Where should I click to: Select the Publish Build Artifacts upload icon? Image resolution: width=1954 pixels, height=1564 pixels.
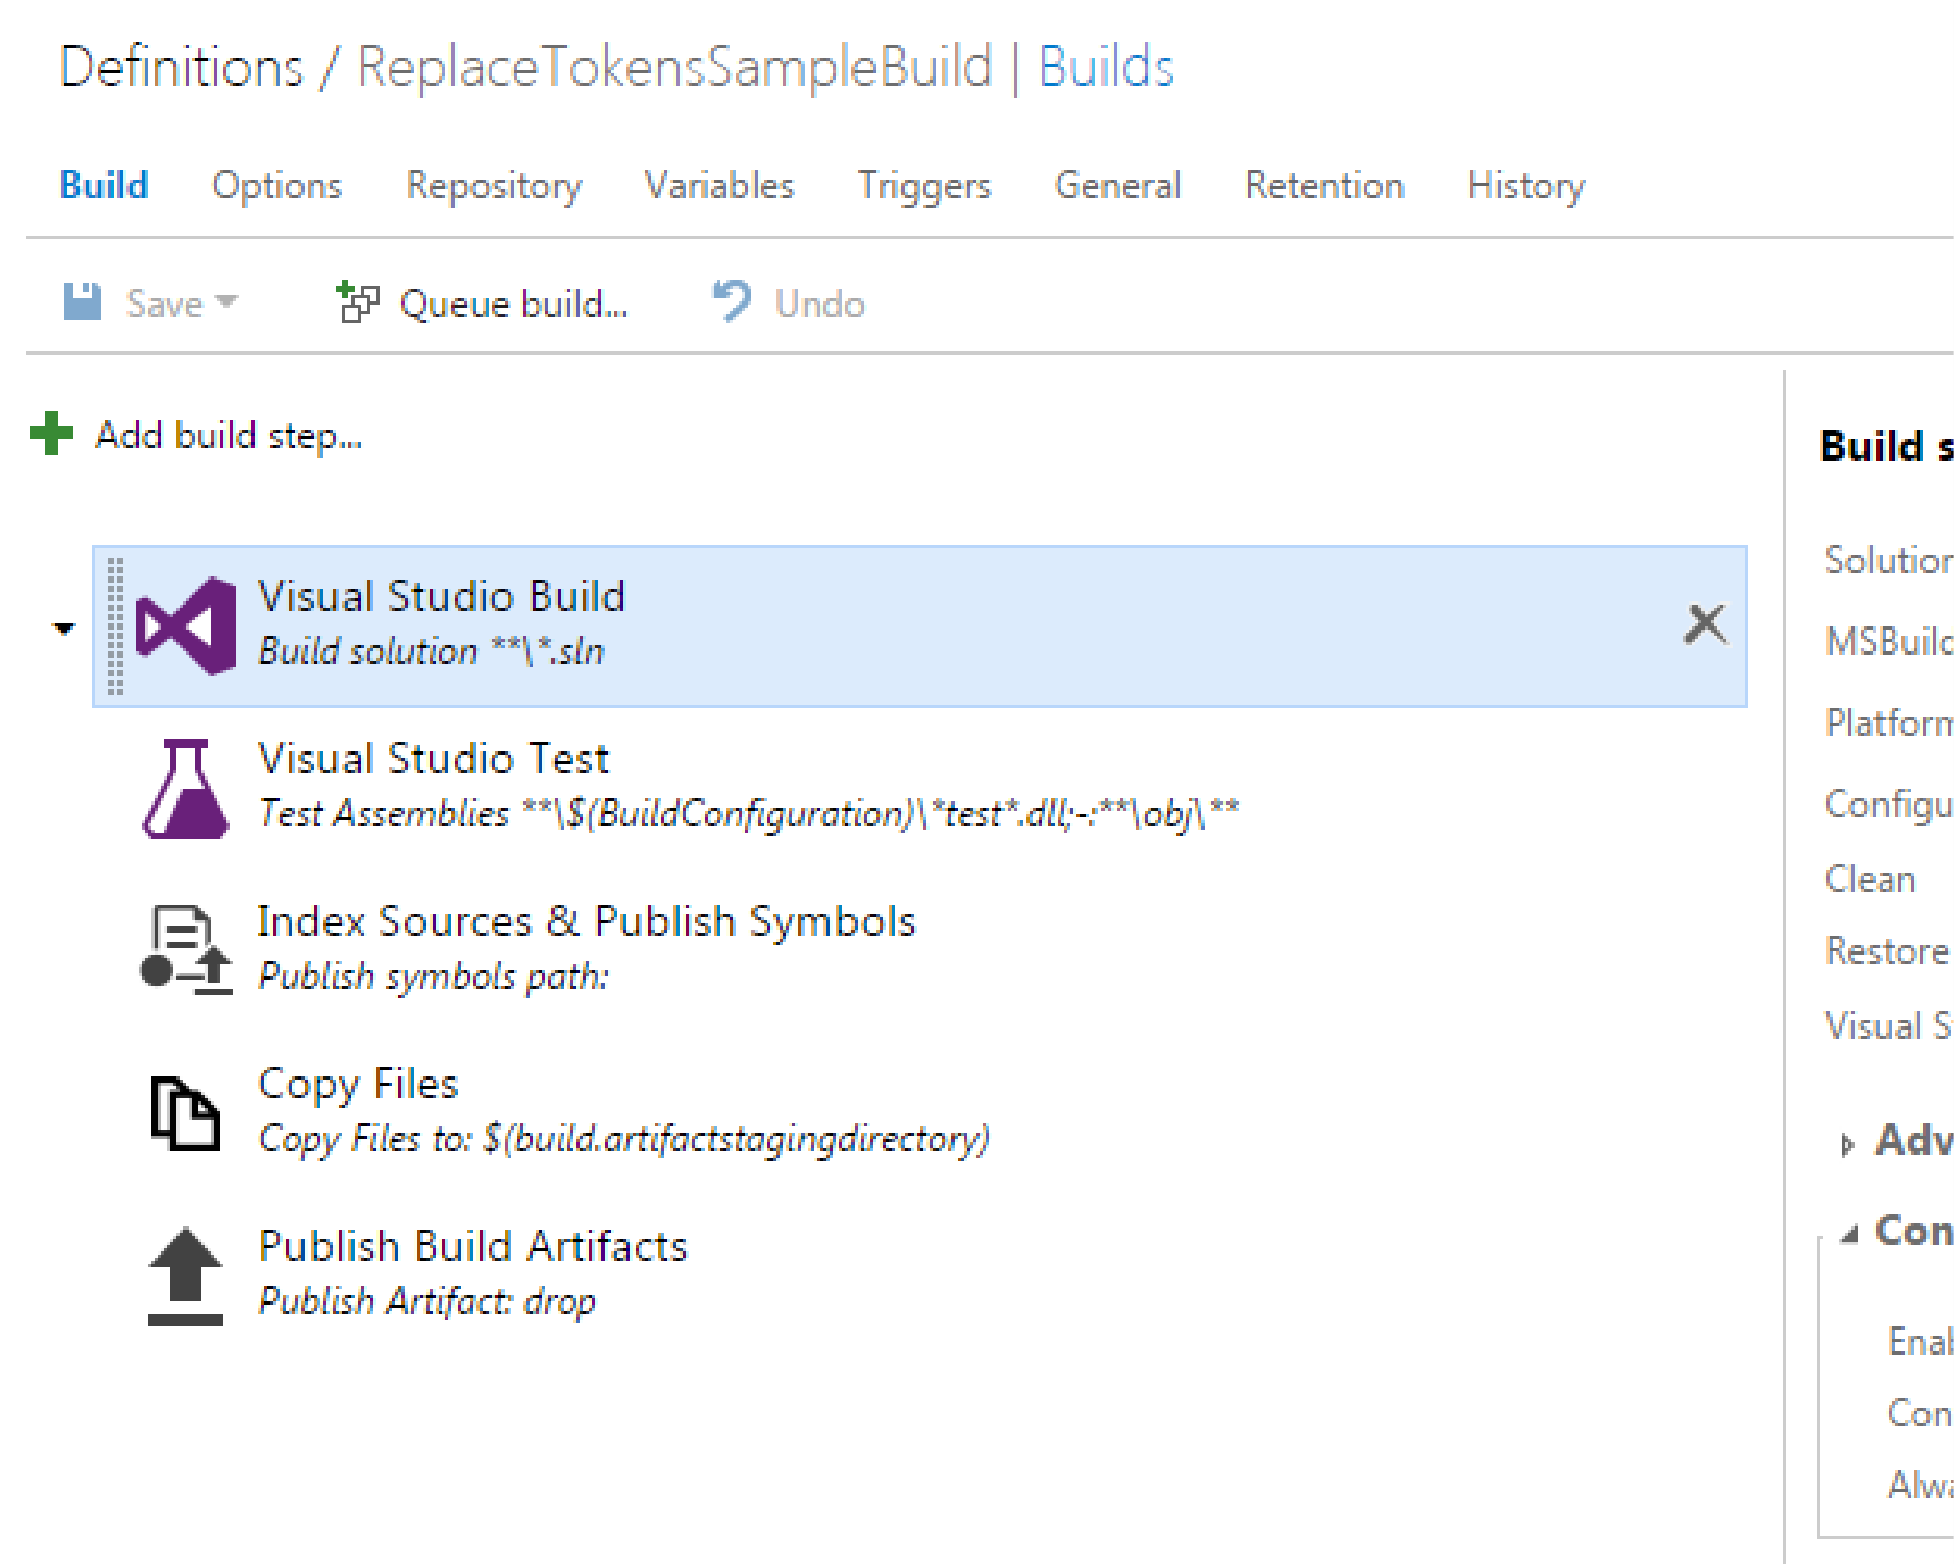click(x=185, y=1272)
